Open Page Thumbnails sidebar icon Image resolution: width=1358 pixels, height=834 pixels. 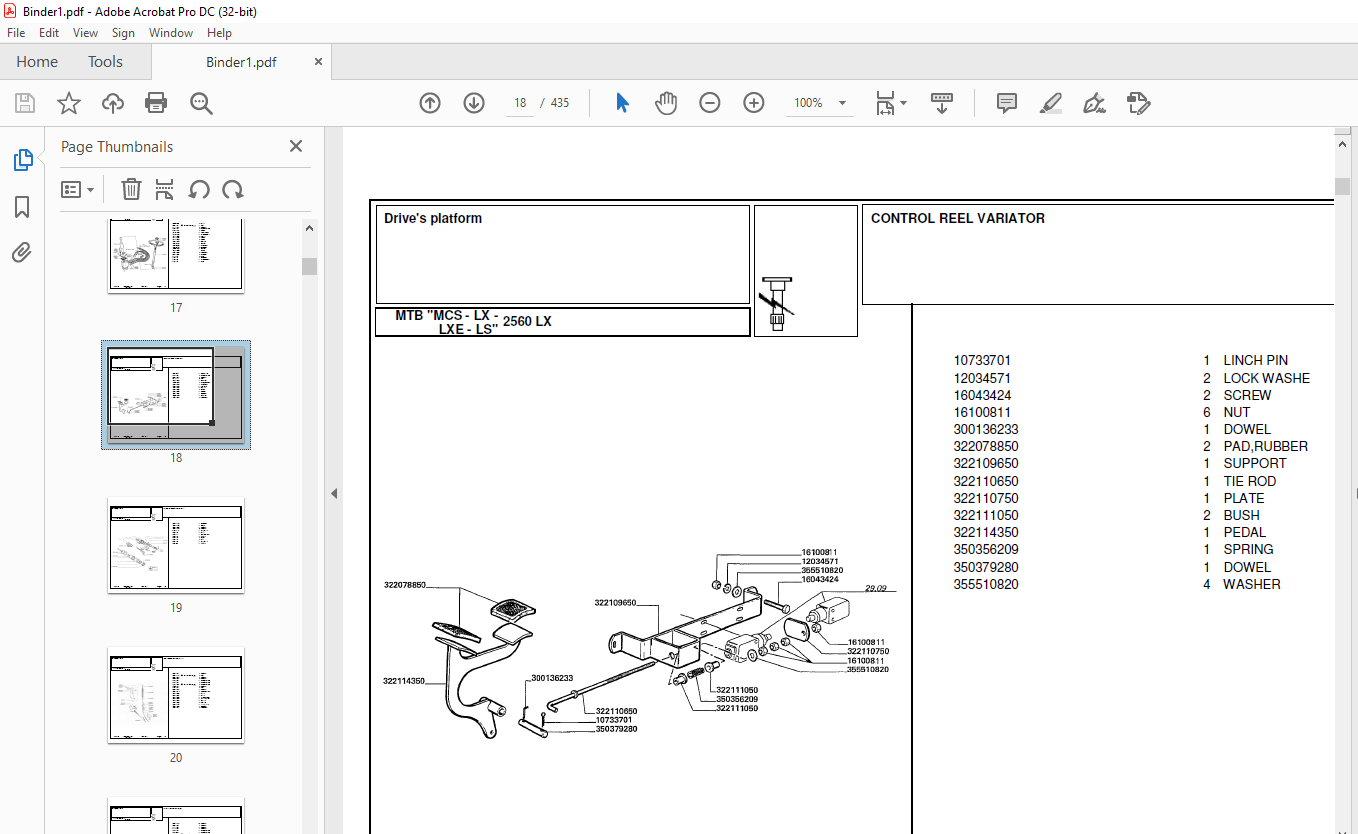click(22, 160)
